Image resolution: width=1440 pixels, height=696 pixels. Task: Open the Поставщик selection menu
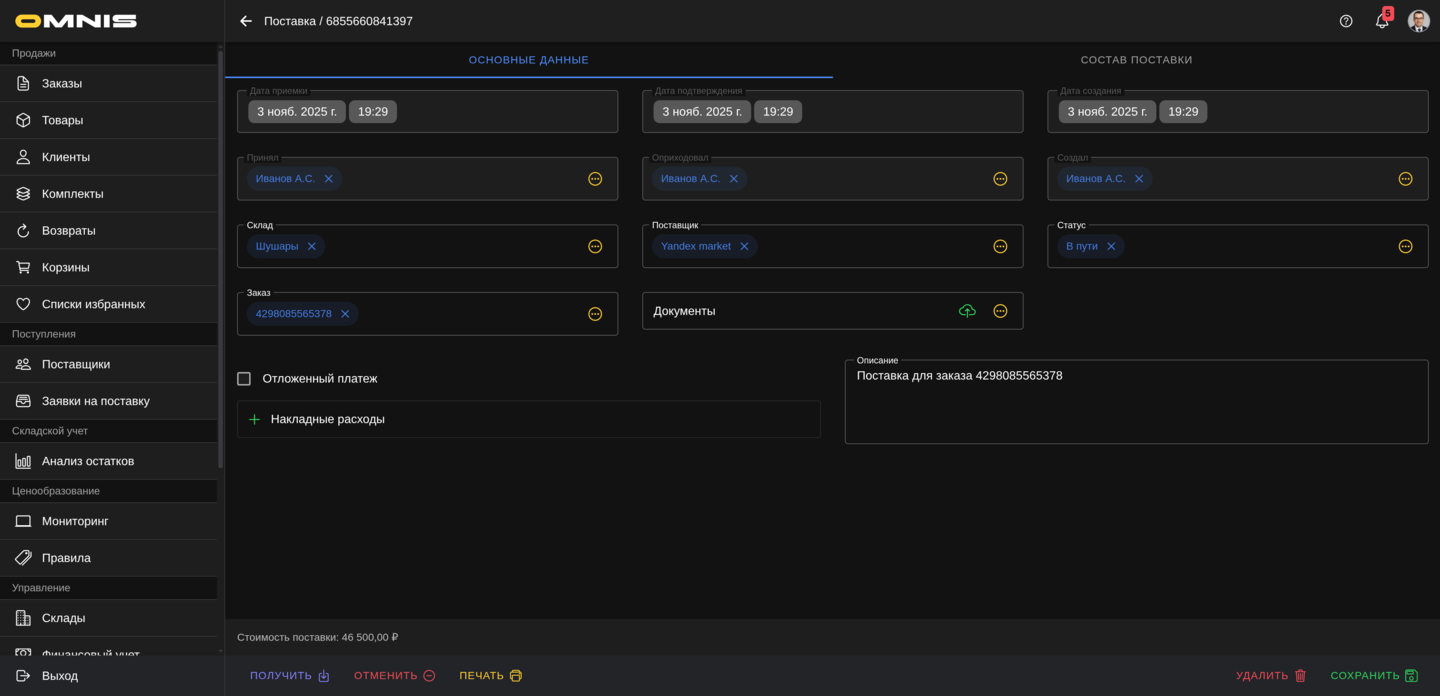[x=1000, y=246]
